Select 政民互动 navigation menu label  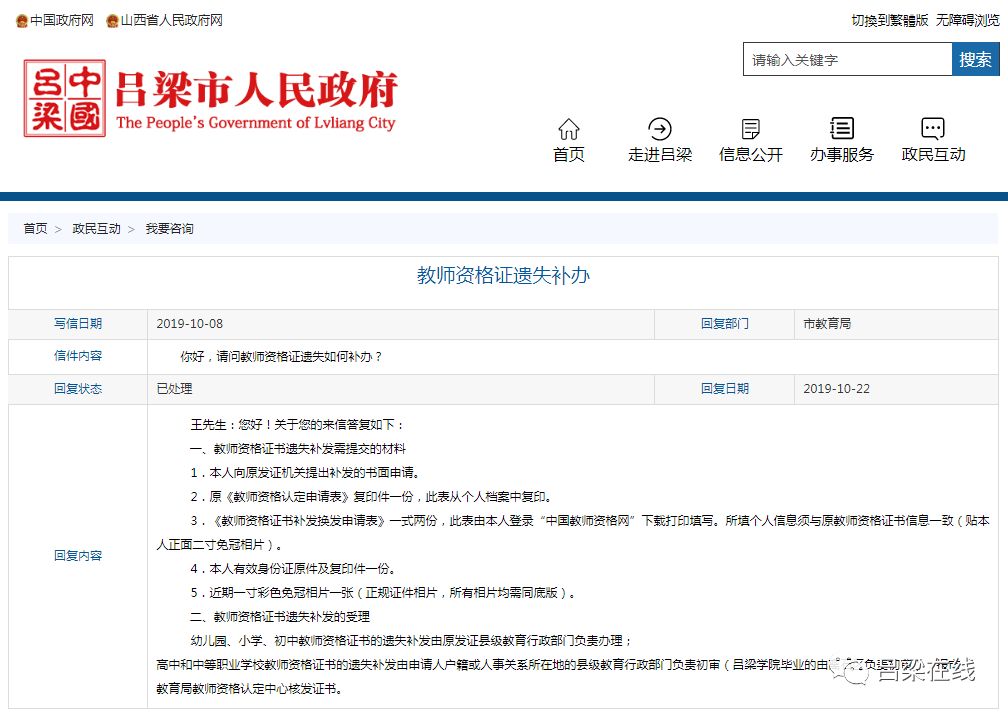[933, 154]
